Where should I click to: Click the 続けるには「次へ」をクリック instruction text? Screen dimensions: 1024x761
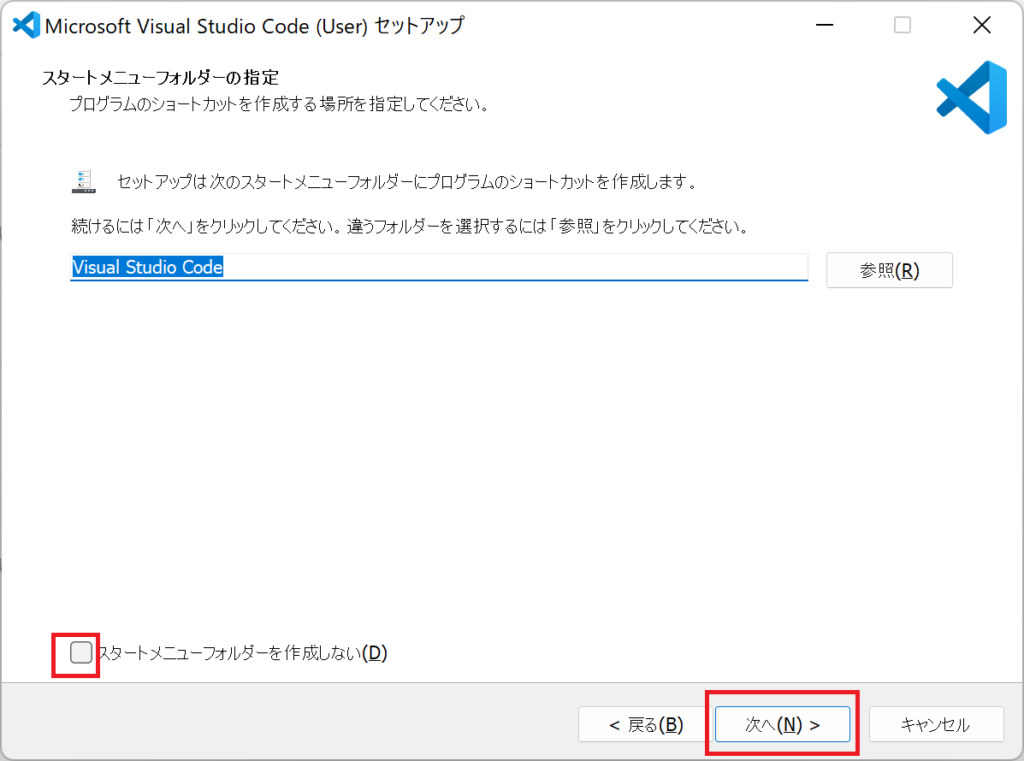[x=409, y=226]
